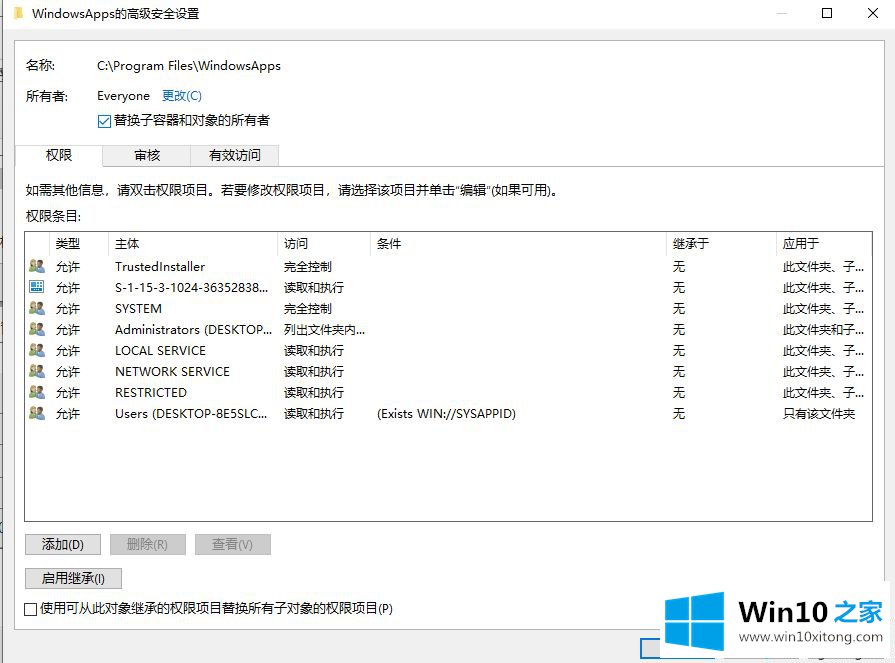
Task: Open the 有效访问 tab
Action: pos(235,155)
